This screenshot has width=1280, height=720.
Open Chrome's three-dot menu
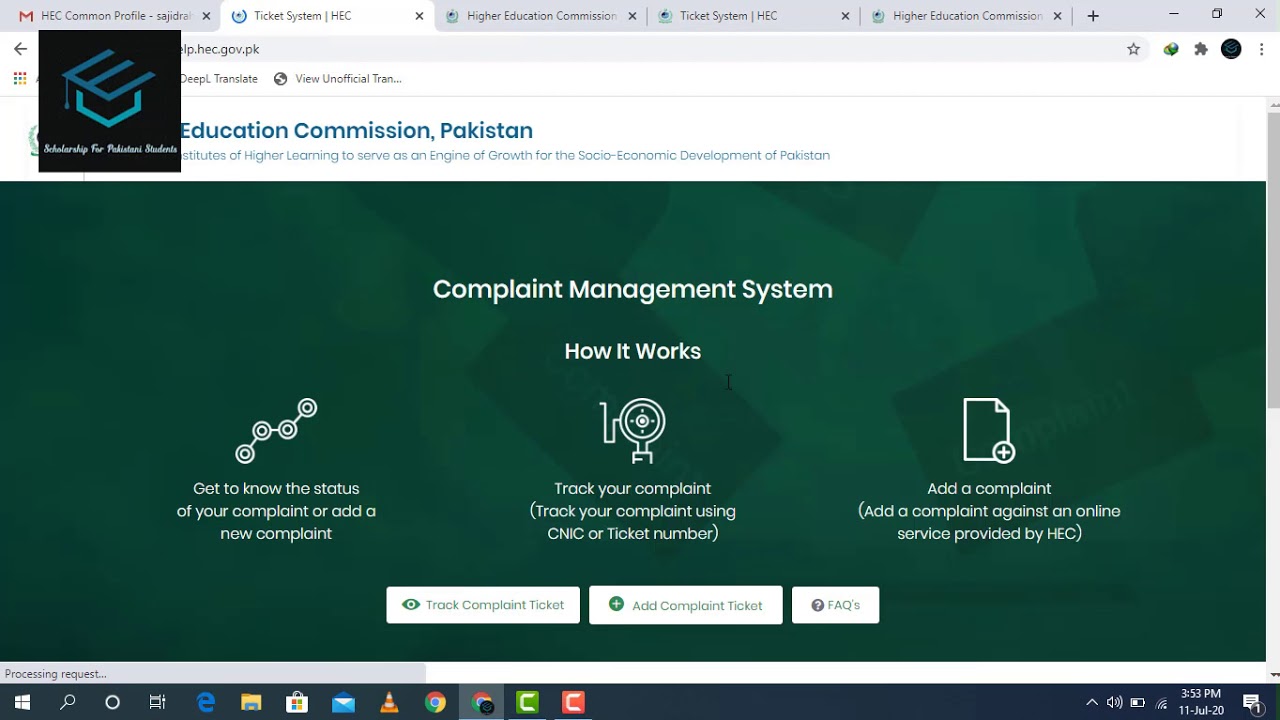(x=1261, y=49)
